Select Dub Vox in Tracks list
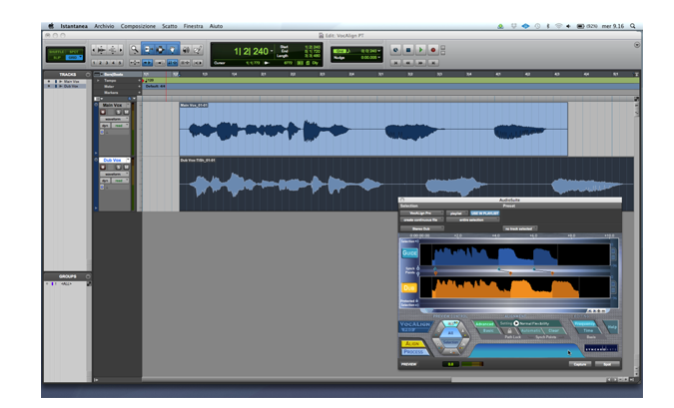This screenshot has height=408, width=674. (71, 86)
